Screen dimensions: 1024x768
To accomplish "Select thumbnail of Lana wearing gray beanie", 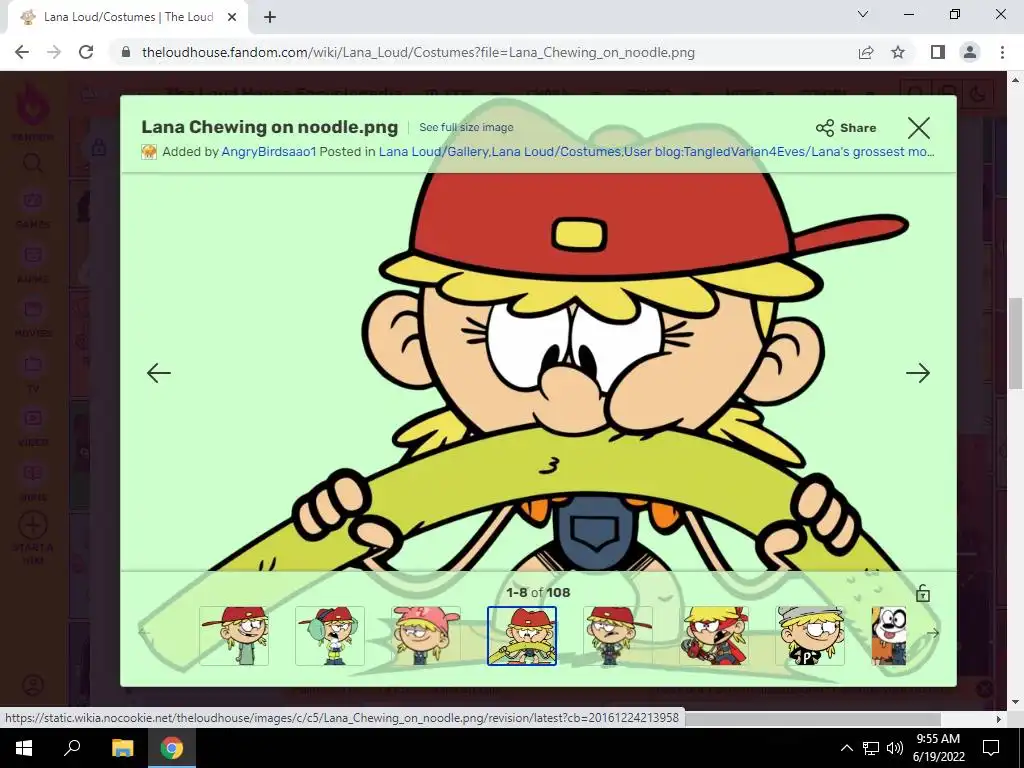I will coord(810,635).
